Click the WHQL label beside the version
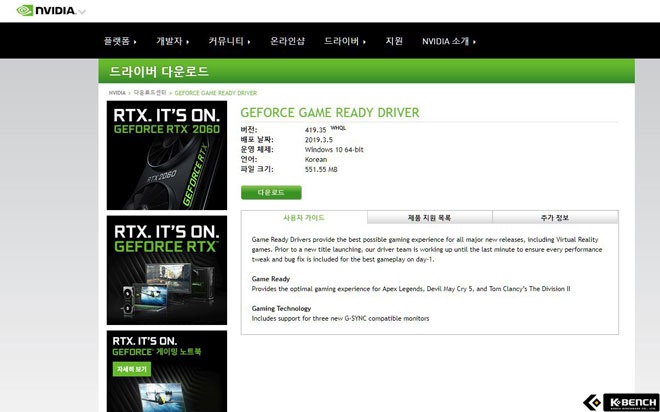This screenshot has height=412, width=660. tap(338, 128)
